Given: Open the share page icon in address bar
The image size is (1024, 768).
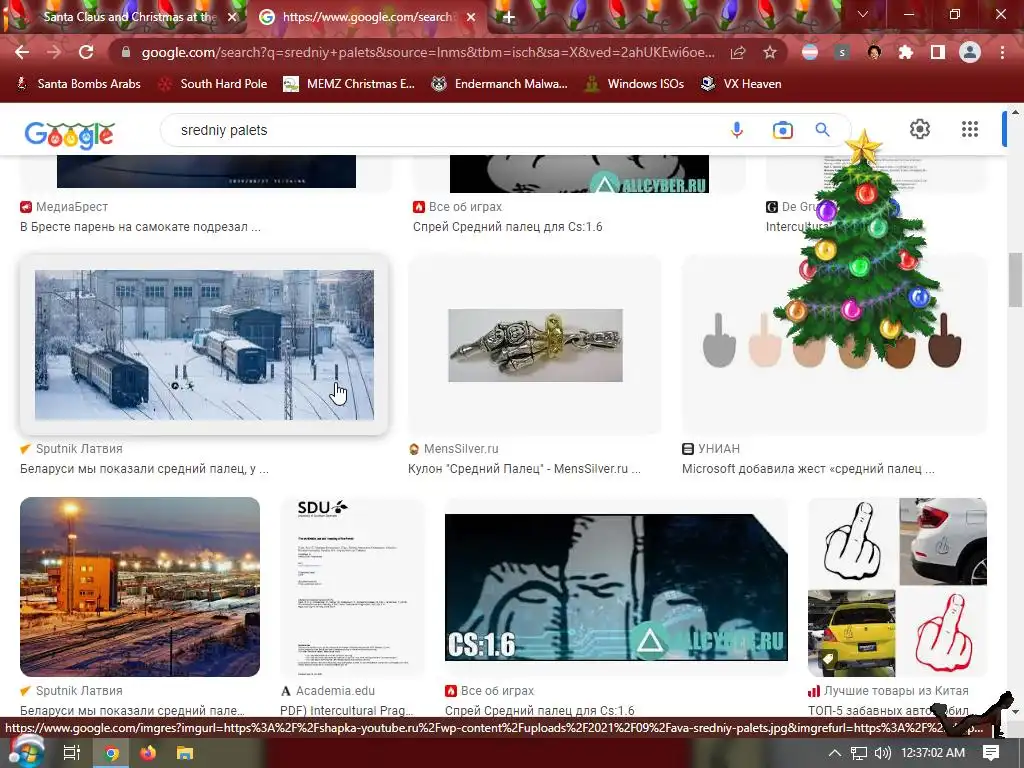Looking at the screenshot, I should (738, 52).
